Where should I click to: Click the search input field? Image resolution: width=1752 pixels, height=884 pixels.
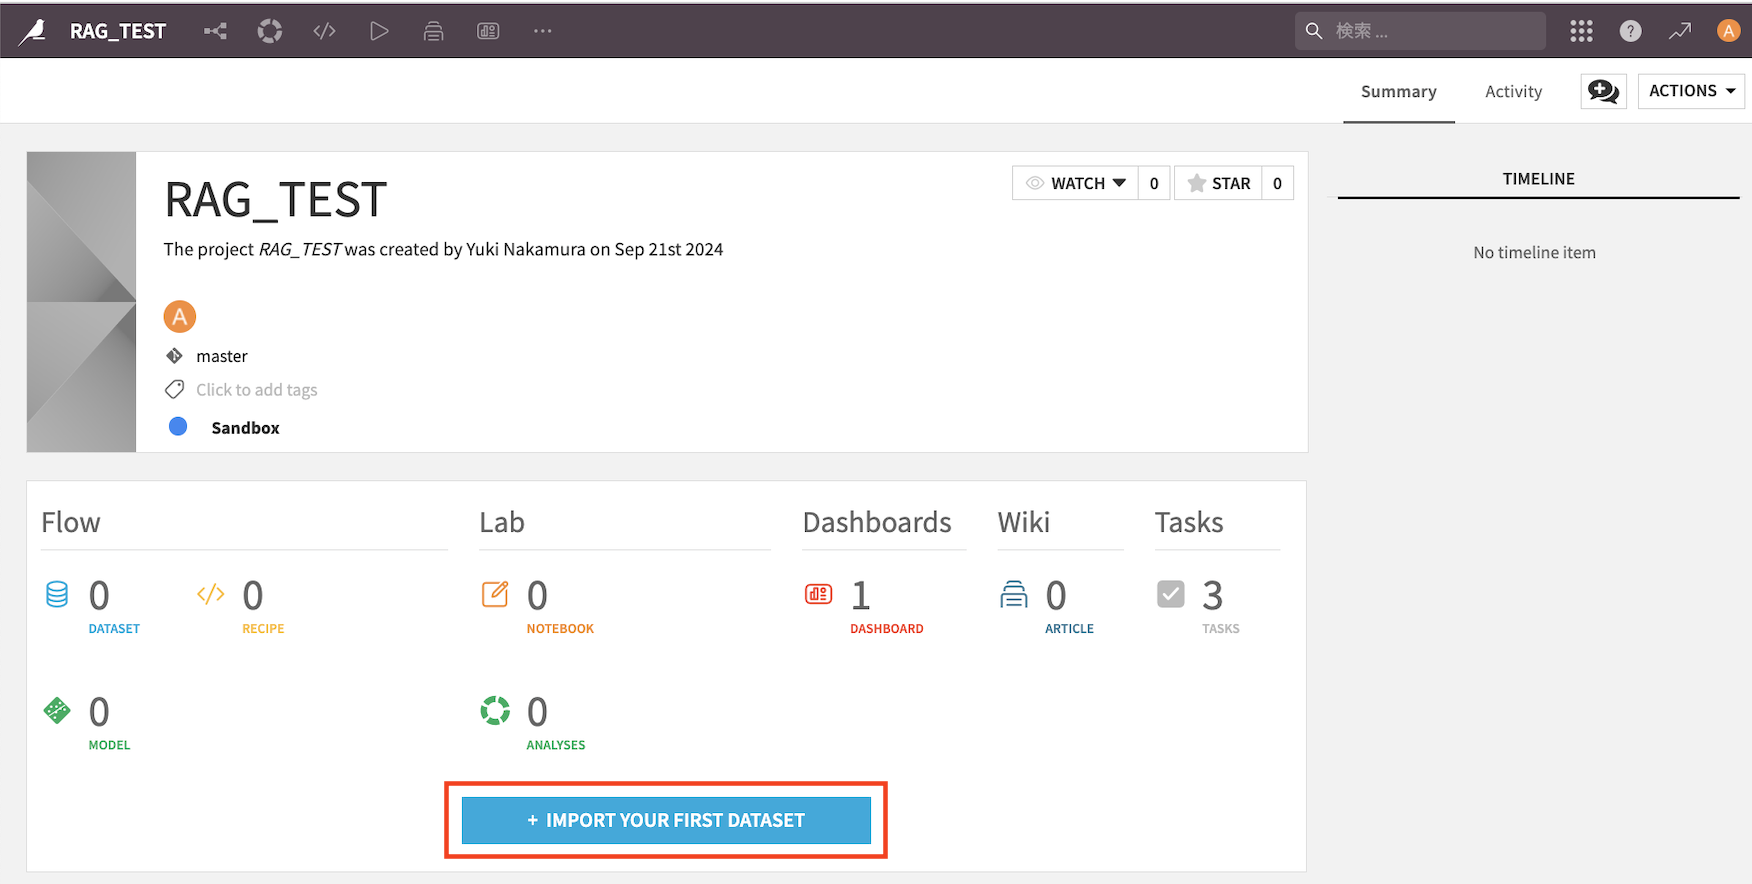click(x=1420, y=31)
